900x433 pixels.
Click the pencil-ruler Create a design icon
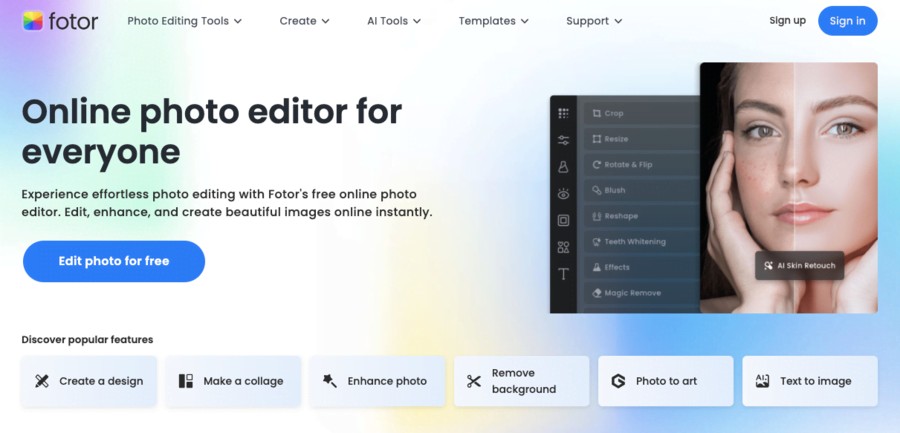pos(41,381)
